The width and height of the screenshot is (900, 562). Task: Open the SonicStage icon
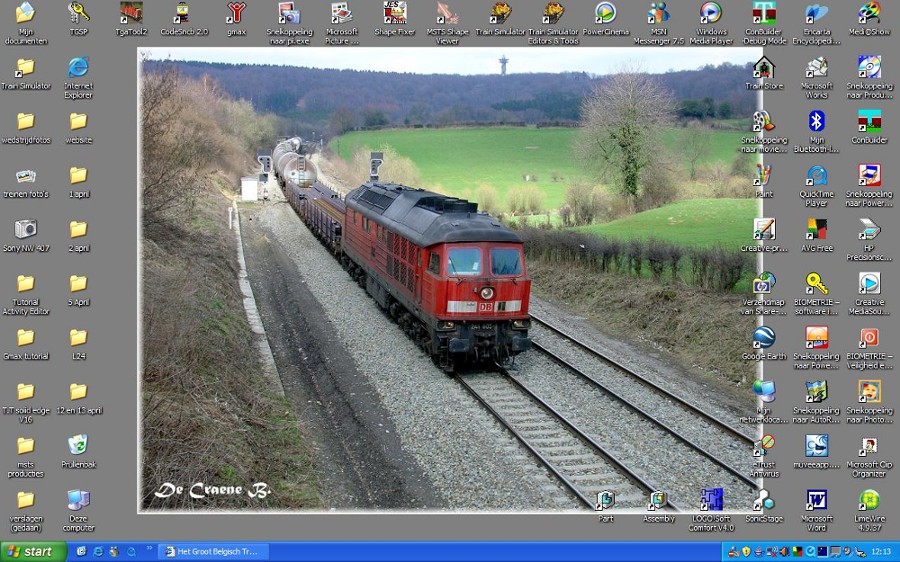[x=763, y=500]
